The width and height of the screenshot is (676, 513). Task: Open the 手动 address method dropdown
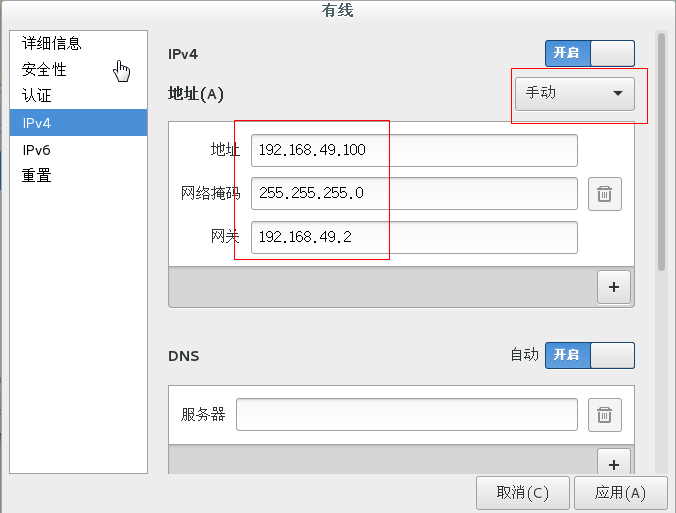pos(575,94)
